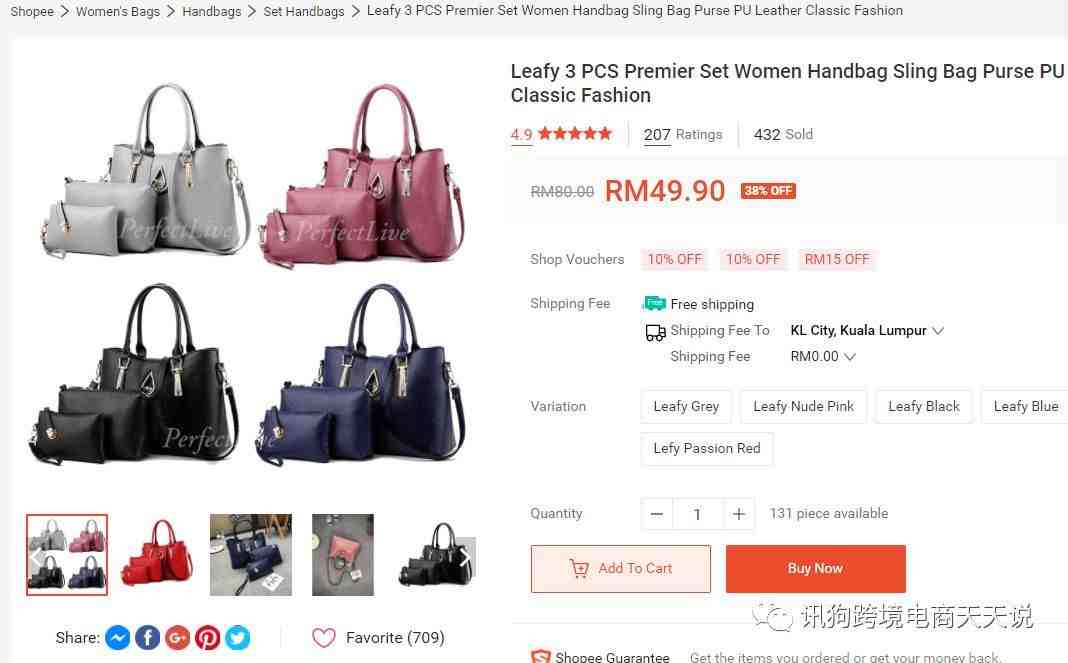This screenshot has height=663, width=1068.
Task: Select Leafy Grey variation
Action: tap(686, 407)
